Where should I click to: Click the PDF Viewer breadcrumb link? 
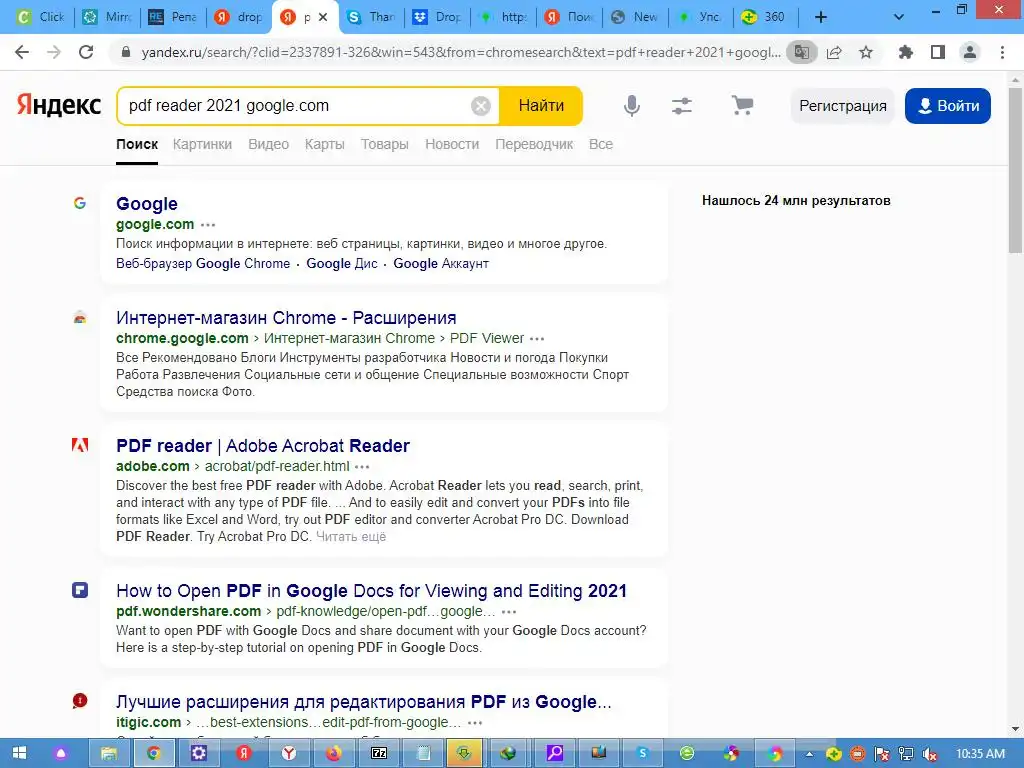coord(487,338)
